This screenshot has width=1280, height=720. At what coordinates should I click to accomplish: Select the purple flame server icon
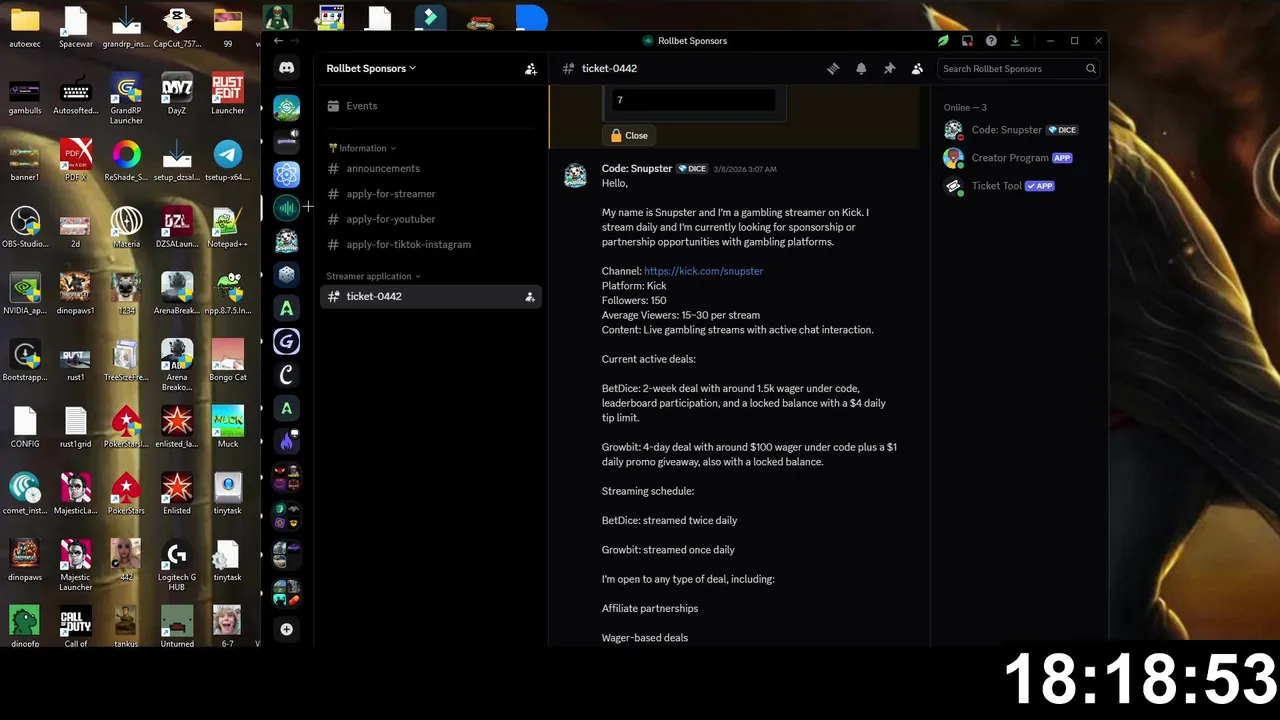tap(287, 441)
